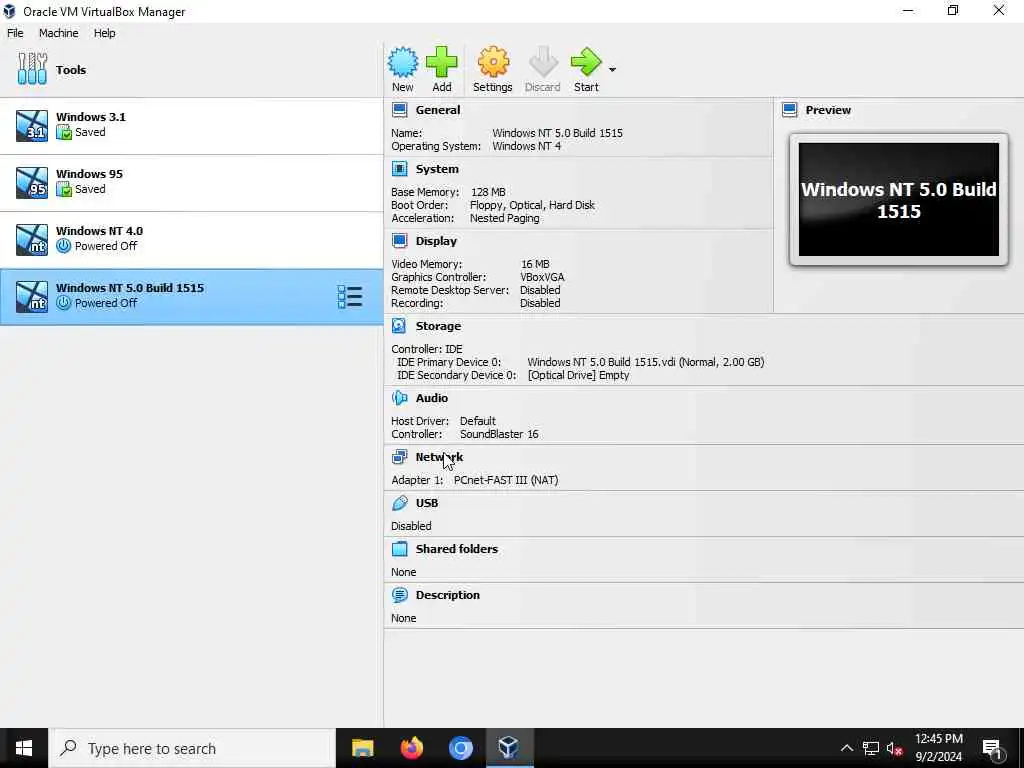Click the 'SoundBlaster 16' controller value
This screenshot has height=768, width=1024.
(499, 434)
